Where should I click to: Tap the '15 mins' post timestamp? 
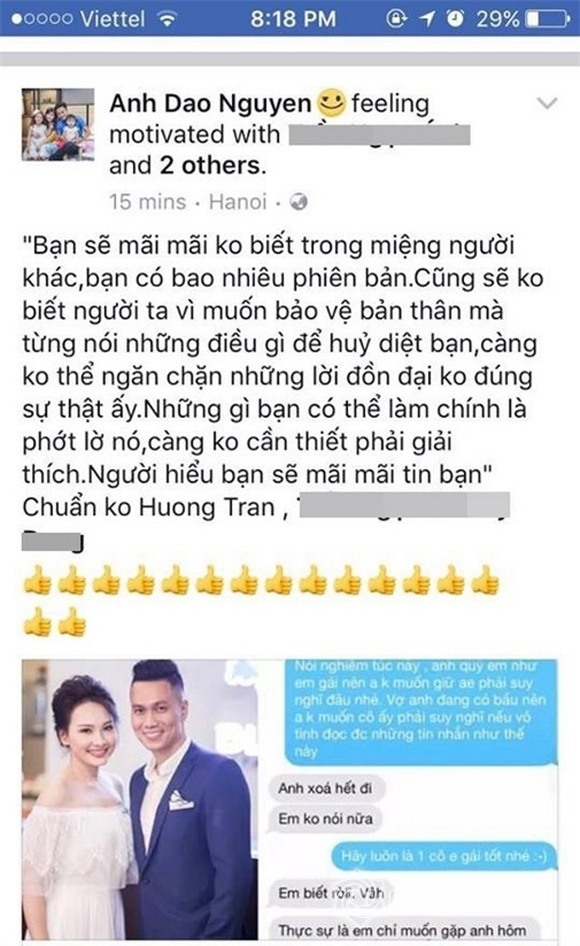tap(147, 202)
